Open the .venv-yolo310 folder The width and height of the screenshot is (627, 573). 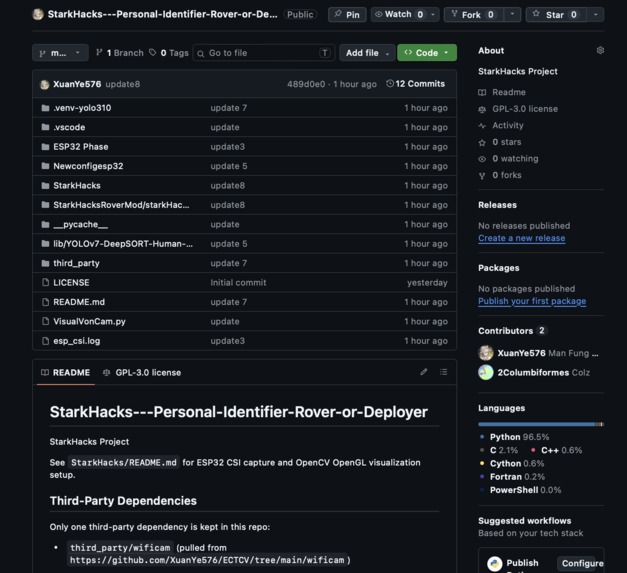pos(82,108)
